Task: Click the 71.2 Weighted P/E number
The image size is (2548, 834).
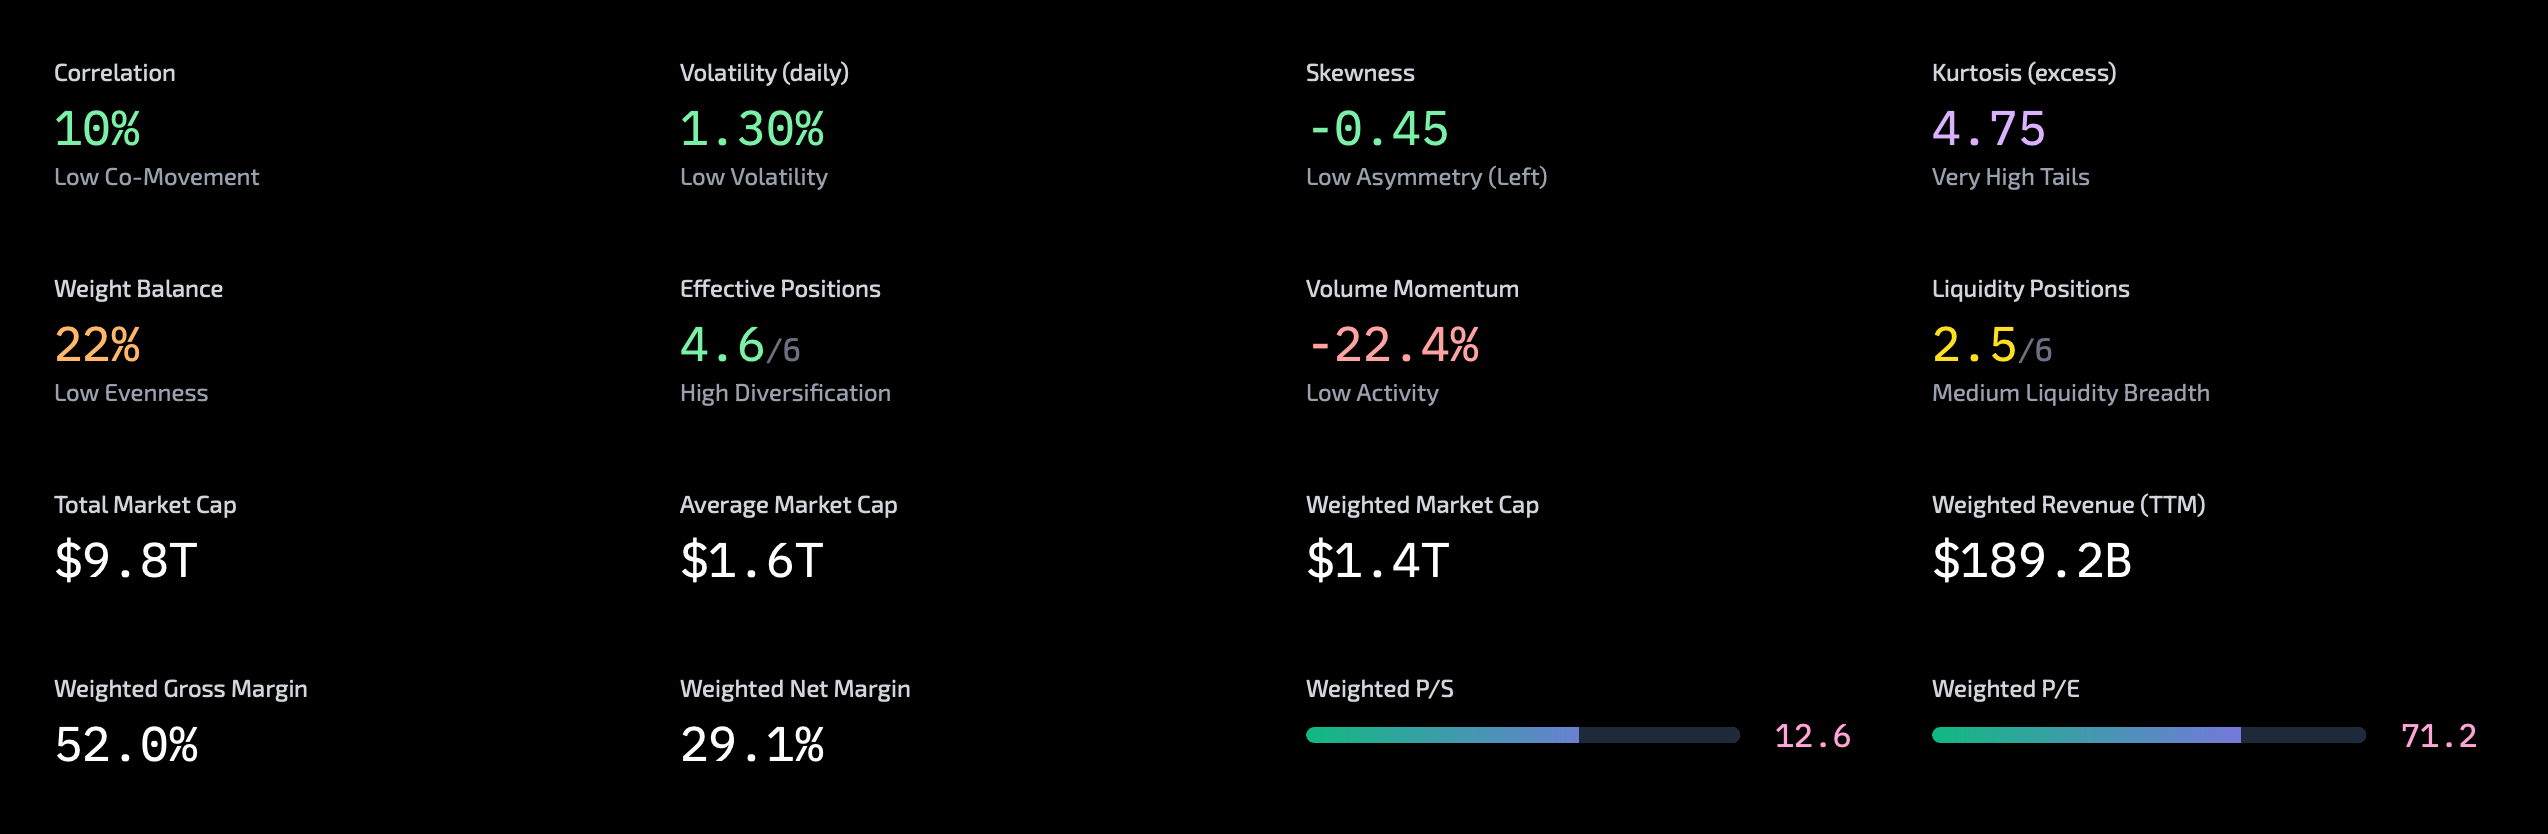Action: pos(2438,736)
